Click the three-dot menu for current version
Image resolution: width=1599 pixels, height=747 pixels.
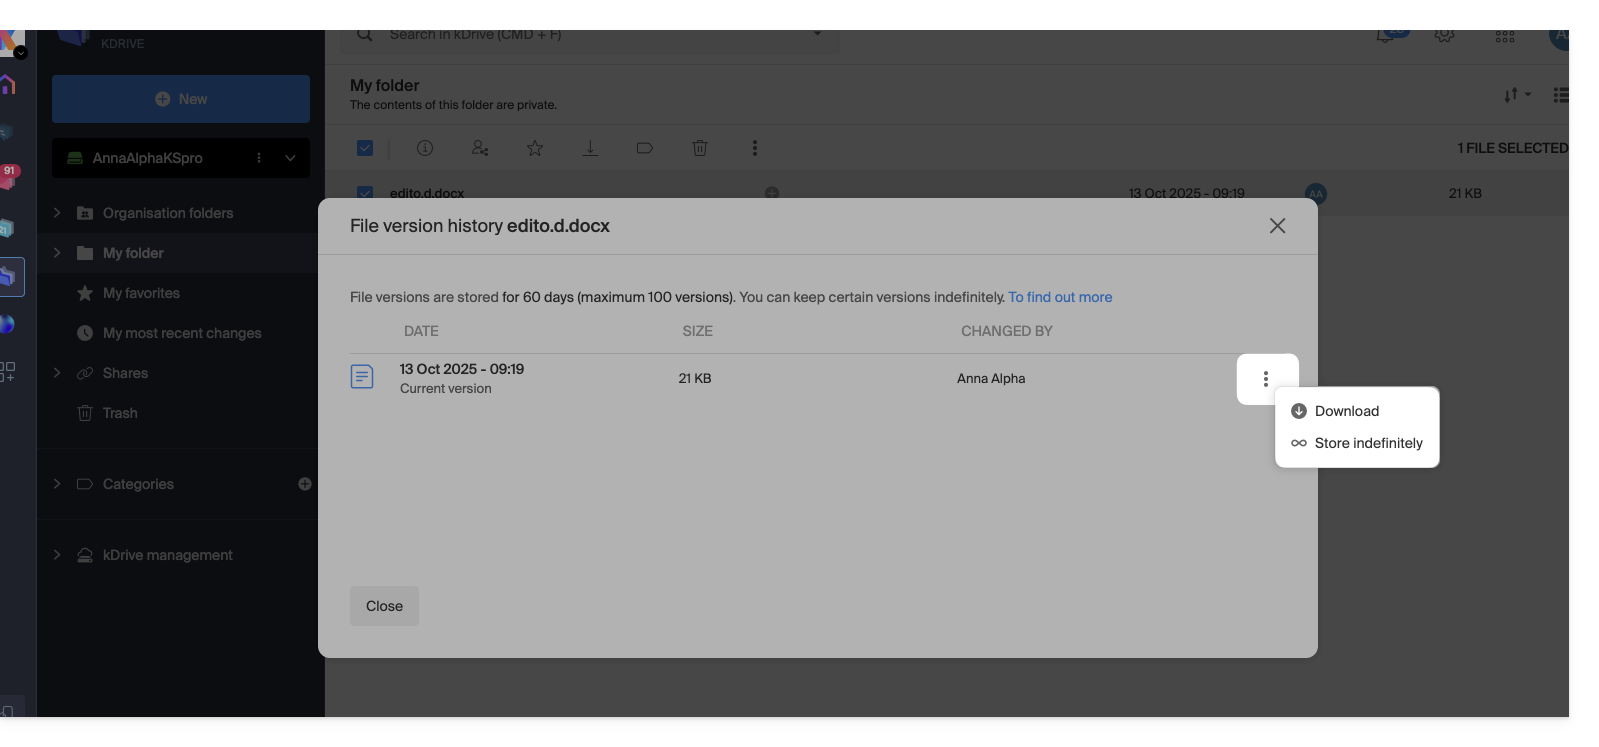coord(1266,379)
